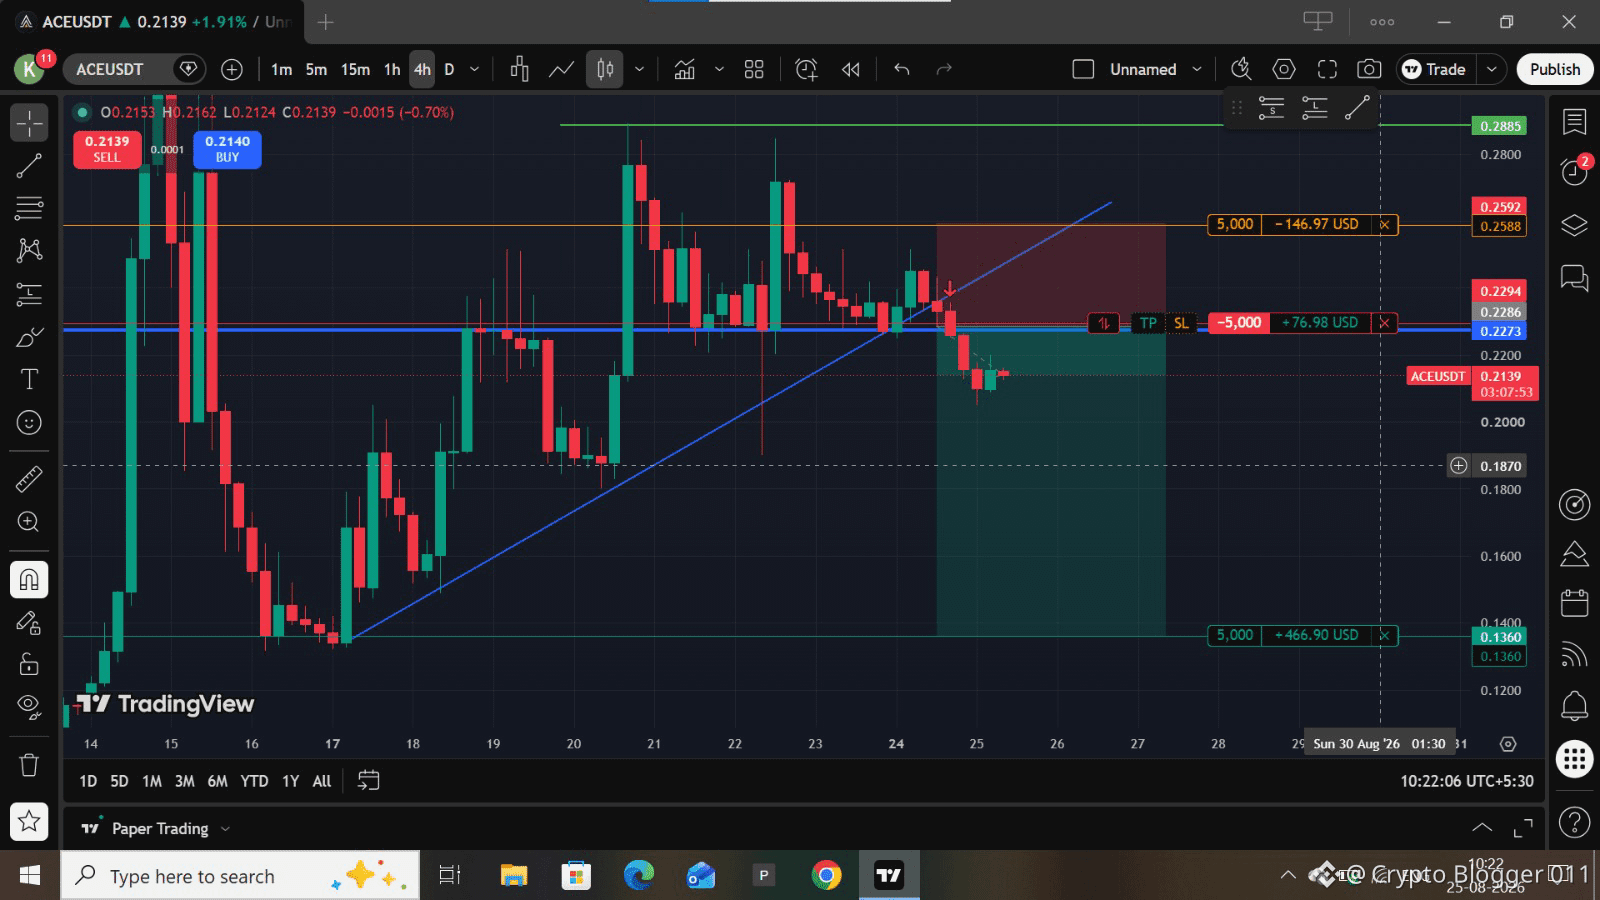Open the watchlist panel icon
This screenshot has width=1600, height=900.
pos(1574,122)
